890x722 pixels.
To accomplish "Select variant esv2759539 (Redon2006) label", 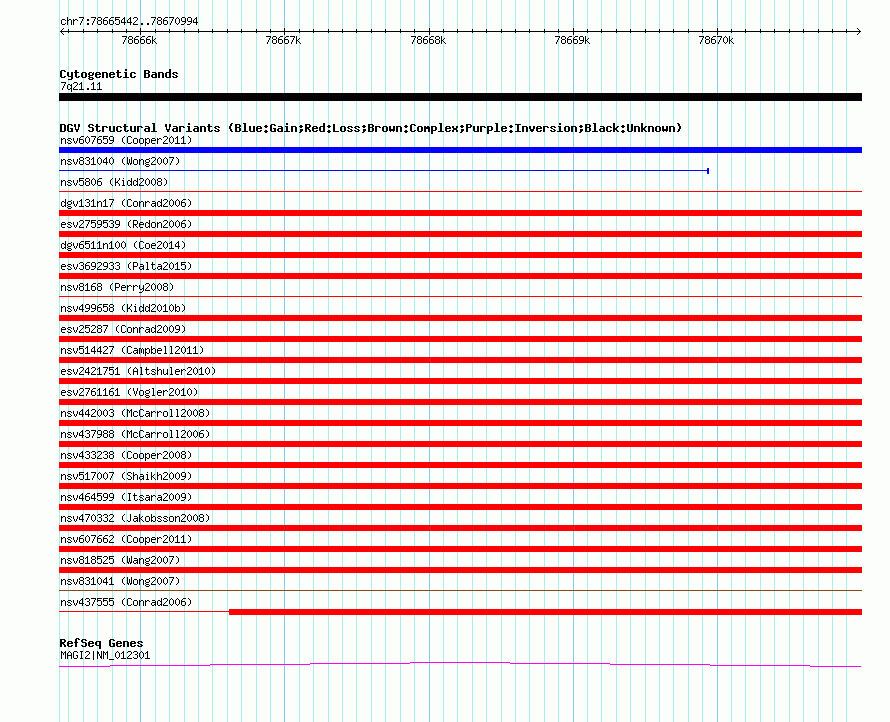I will tap(126, 224).
